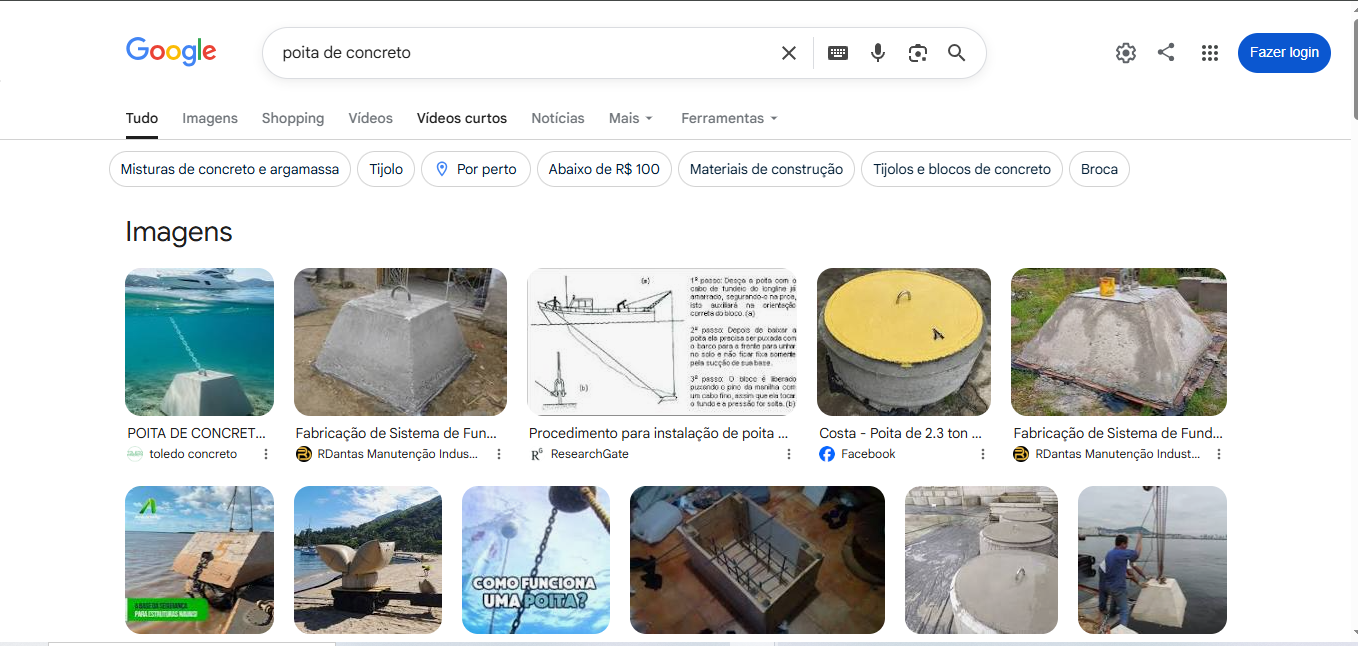Click the Fazer login button

click(1284, 53)
